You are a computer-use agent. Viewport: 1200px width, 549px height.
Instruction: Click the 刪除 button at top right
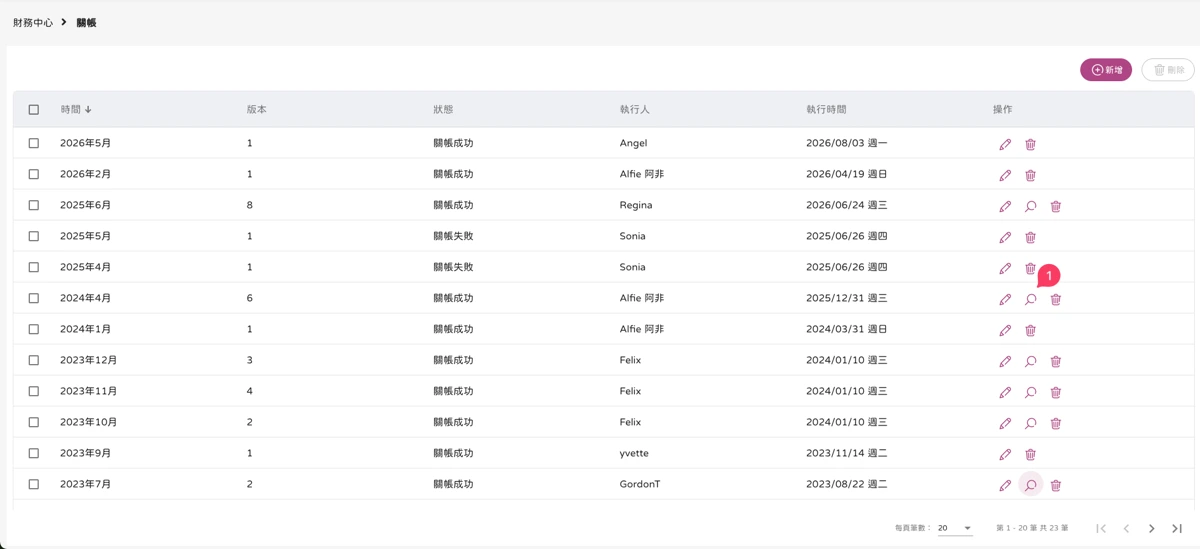click(1168, 70)
